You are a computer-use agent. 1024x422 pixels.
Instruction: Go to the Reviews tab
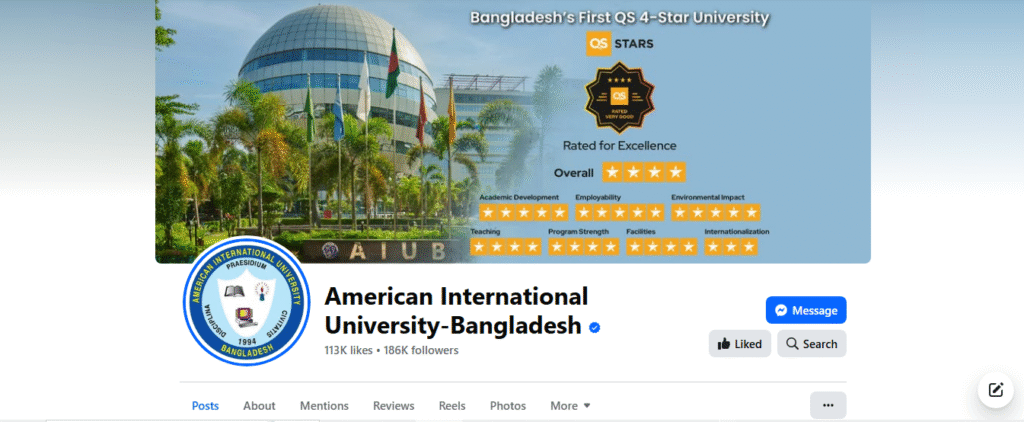pos(393,406)
